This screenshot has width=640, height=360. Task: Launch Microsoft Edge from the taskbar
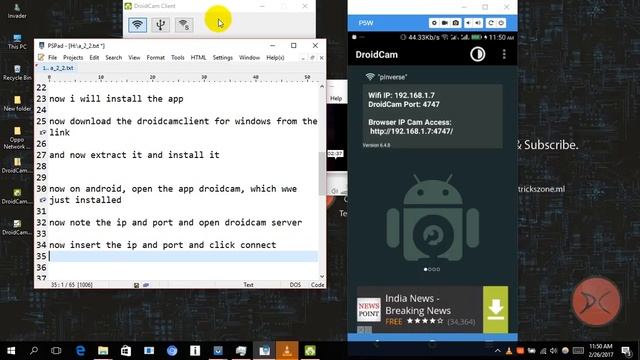[80, 351]
